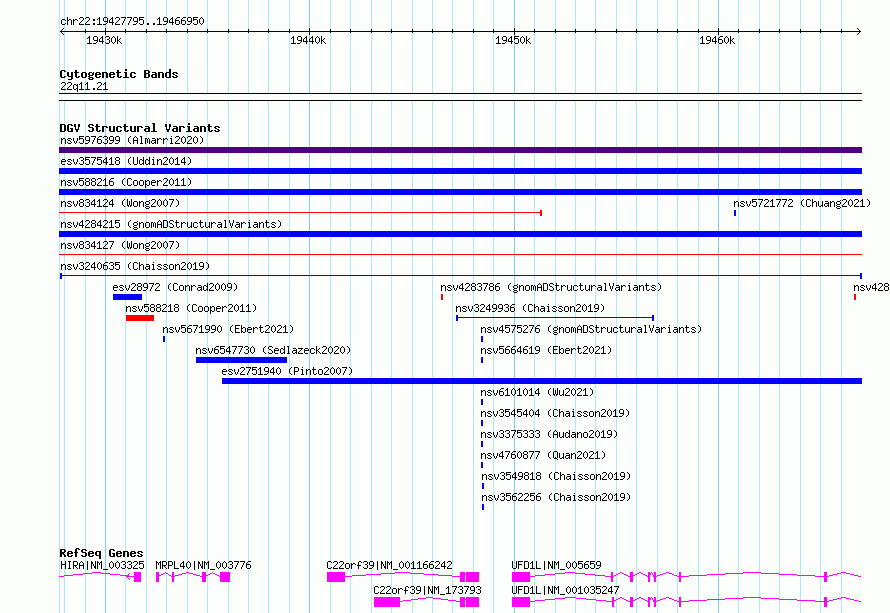The width and height of the screenshot is (890, 613).
Task: Click the short blue esv28972 bar
Action: tap(127, 297)
